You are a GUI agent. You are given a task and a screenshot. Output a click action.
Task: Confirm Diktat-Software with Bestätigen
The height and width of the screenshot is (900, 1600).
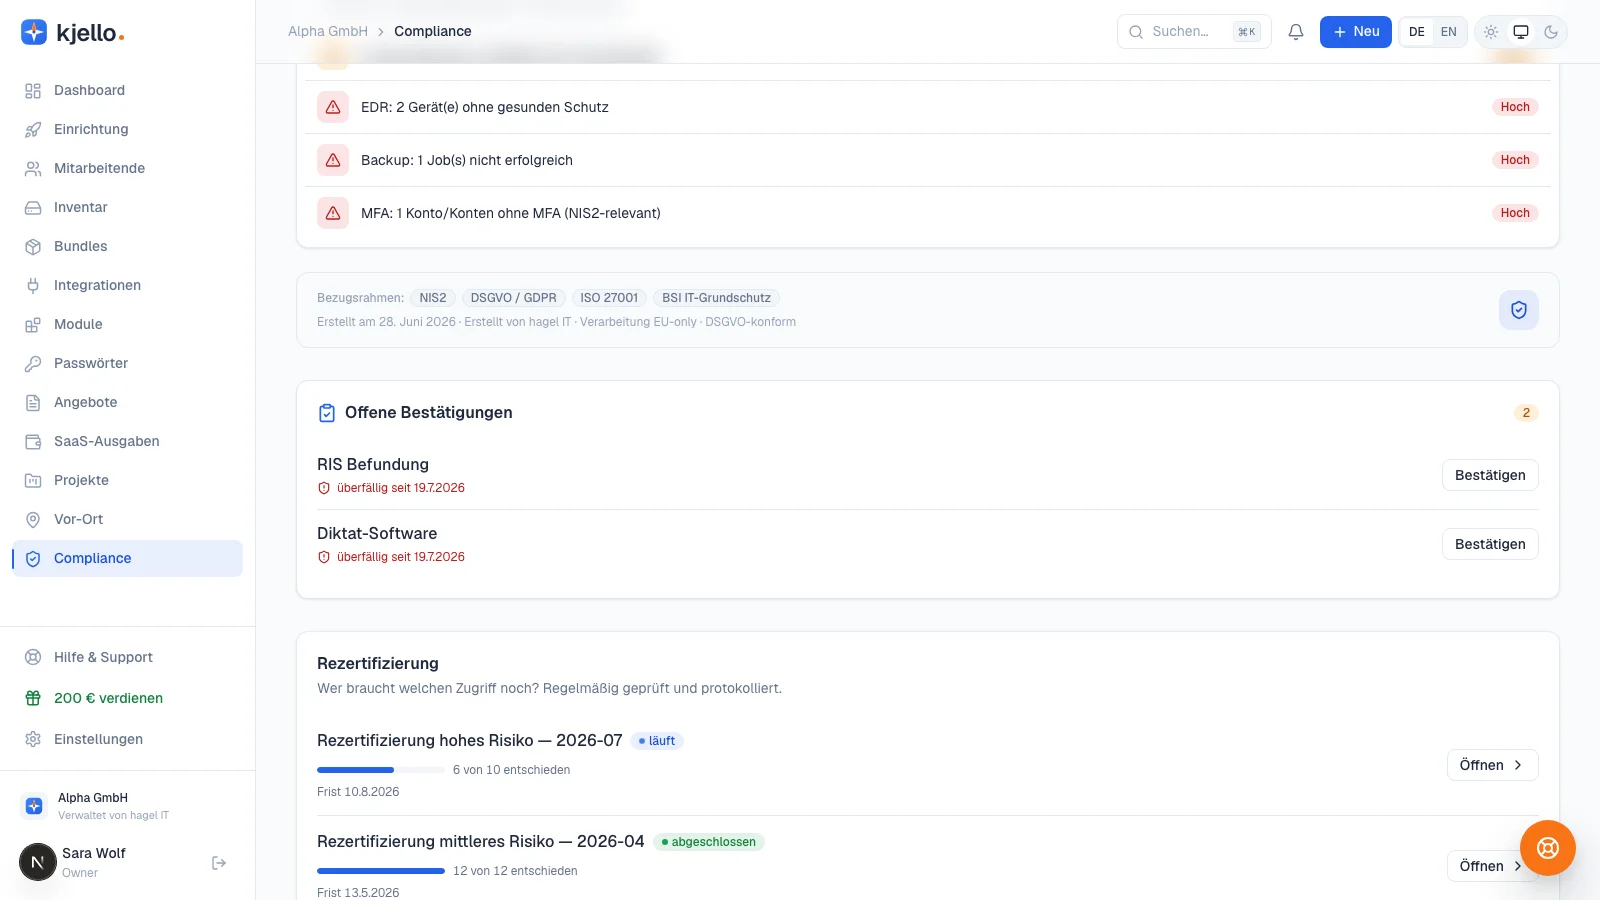pyautogui.click(x=1490, y=544)
